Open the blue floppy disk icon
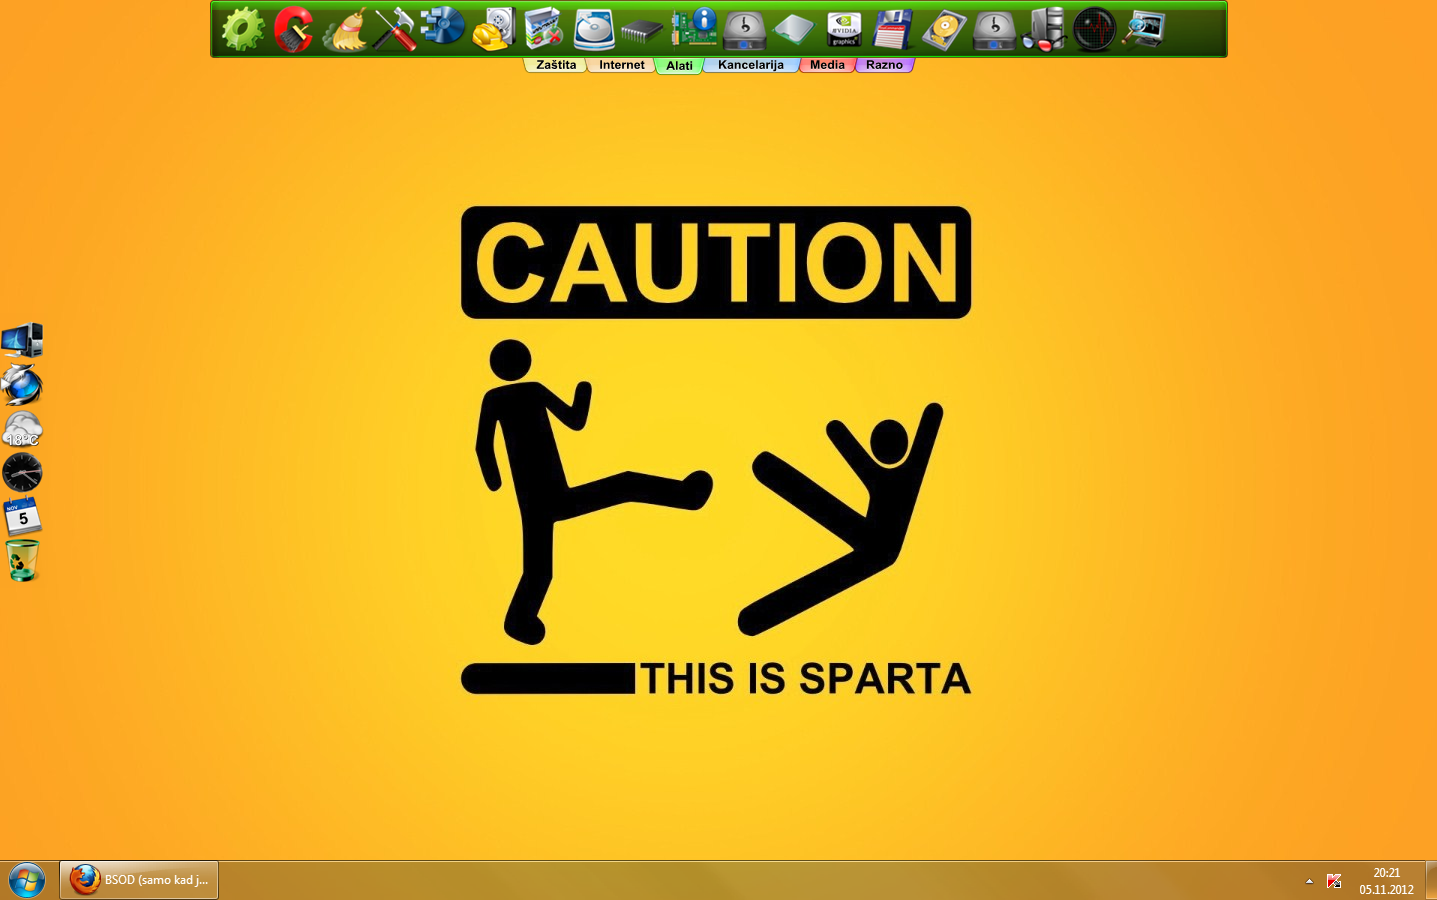This screenshot has width=1437, height=900. [893, 29]
